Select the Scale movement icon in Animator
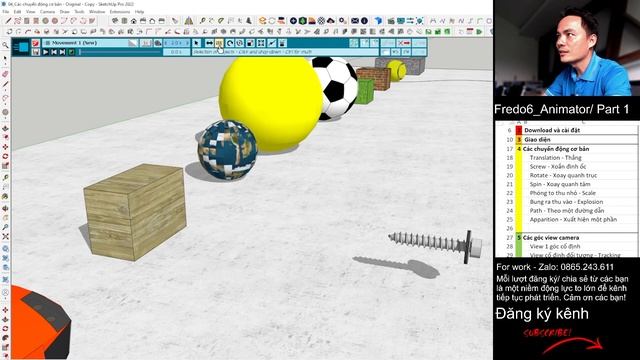Viewport: 640px width, 360px height. pos(250,43)
